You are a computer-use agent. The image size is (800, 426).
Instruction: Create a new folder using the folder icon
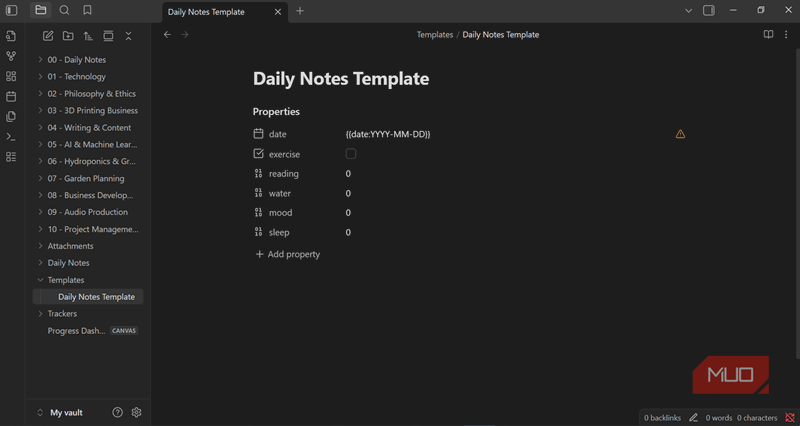tap(68, 36)
